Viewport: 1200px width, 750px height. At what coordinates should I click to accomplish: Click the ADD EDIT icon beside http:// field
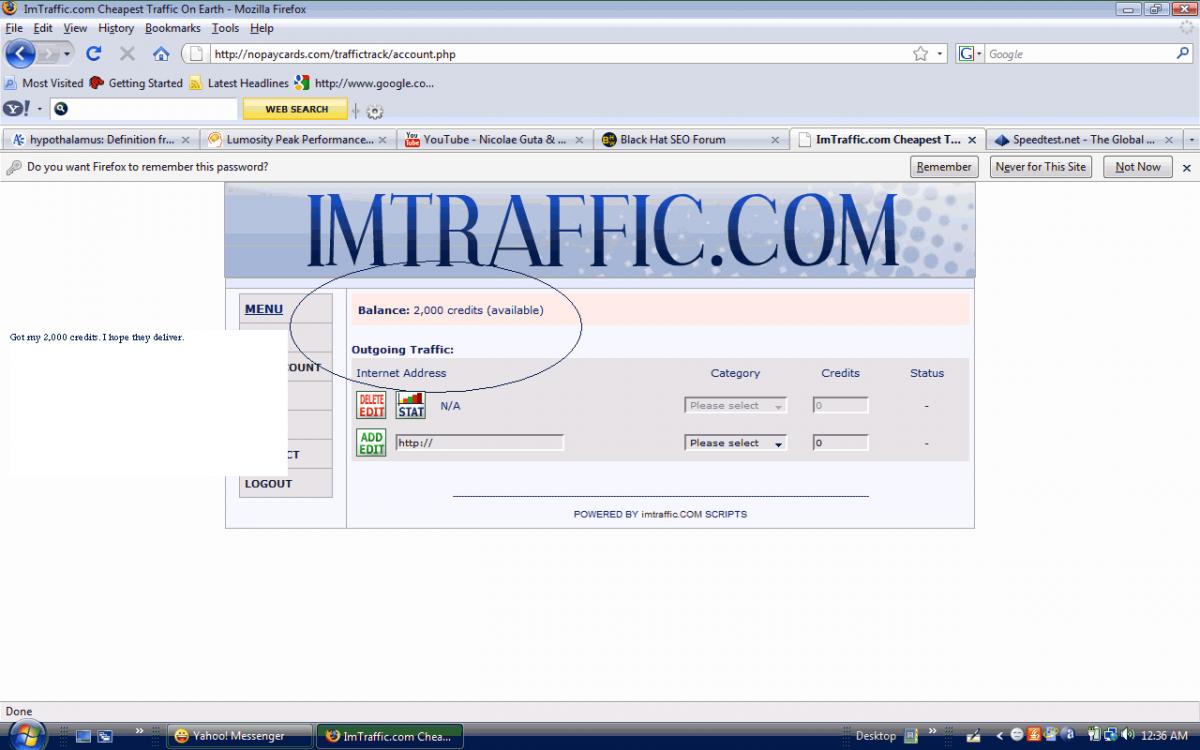tap(371, 442)
